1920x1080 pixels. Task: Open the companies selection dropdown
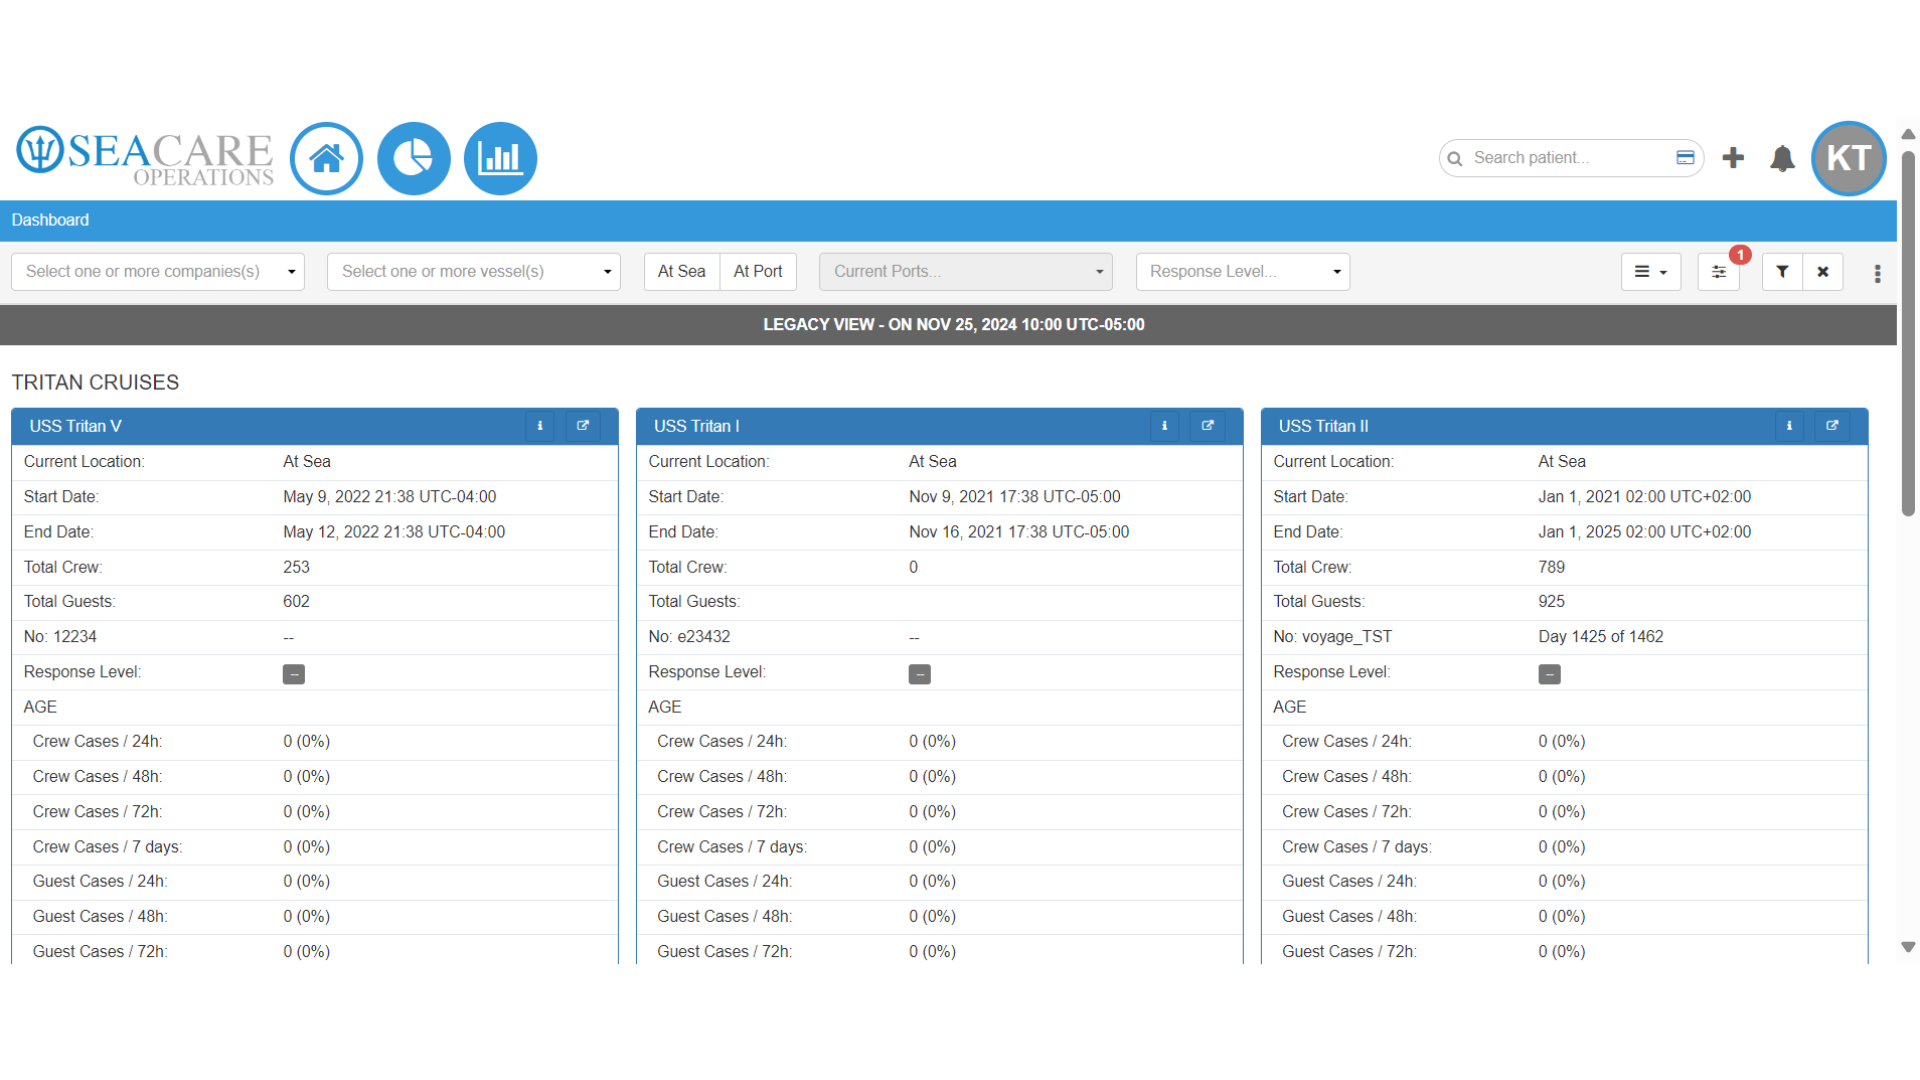[158, 272]
